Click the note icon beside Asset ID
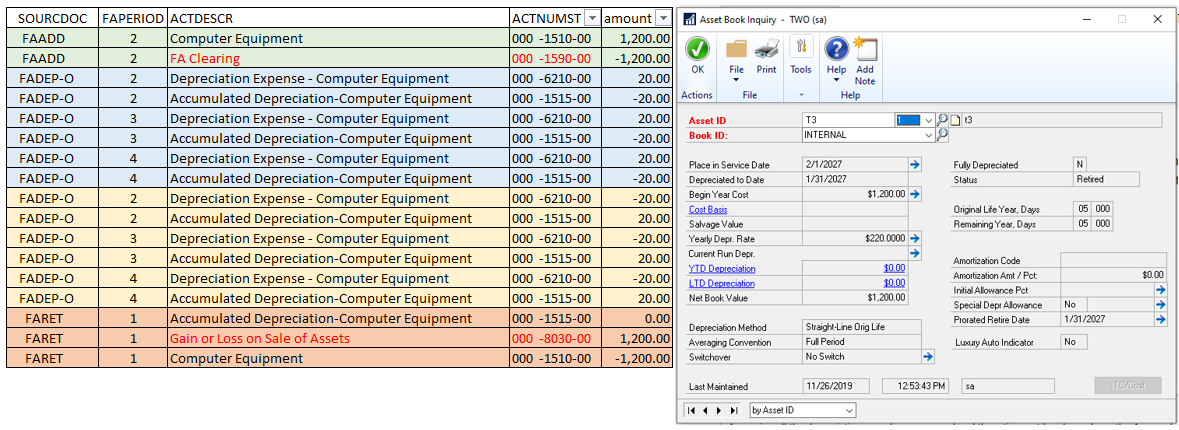 [x=955, y=120]
